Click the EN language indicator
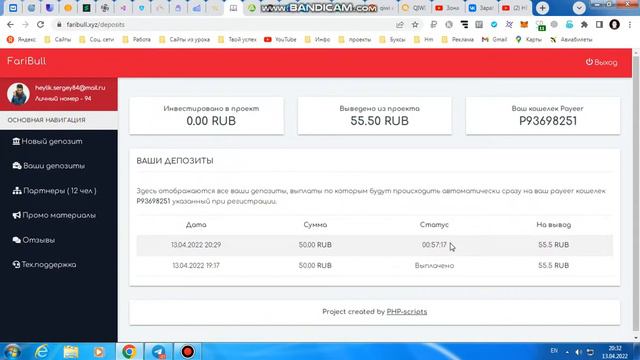 pyautogui.click(x=554, y=351)
